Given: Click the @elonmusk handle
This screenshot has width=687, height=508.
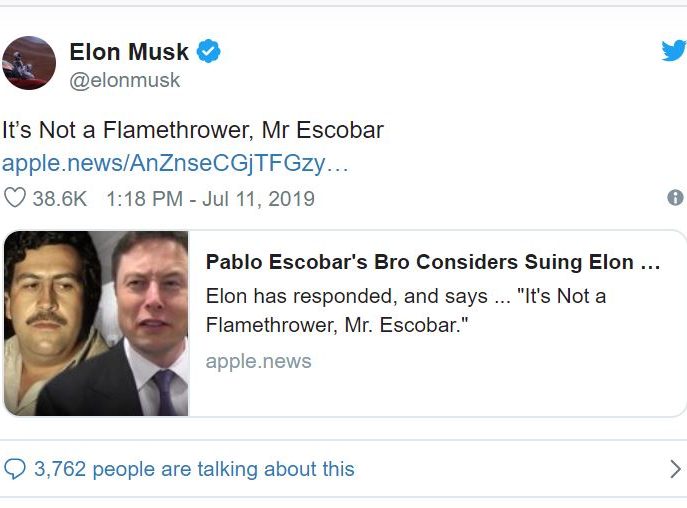Looking at the screenshot, I should tap(124, 80).
